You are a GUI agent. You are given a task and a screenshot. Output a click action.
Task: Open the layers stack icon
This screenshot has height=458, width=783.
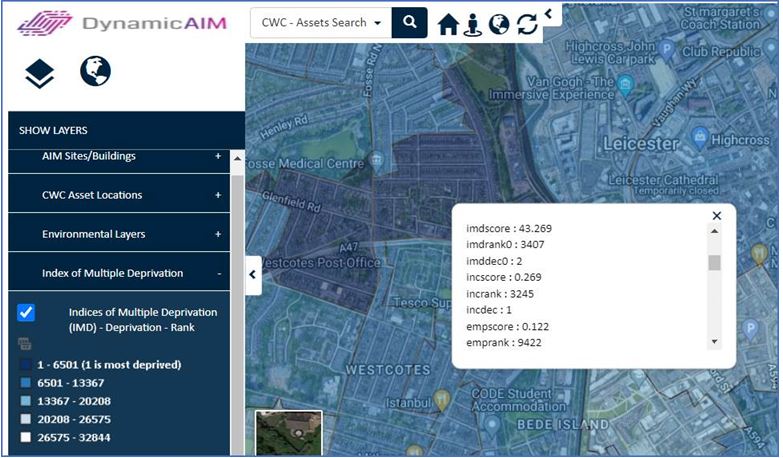pos(39,73)
